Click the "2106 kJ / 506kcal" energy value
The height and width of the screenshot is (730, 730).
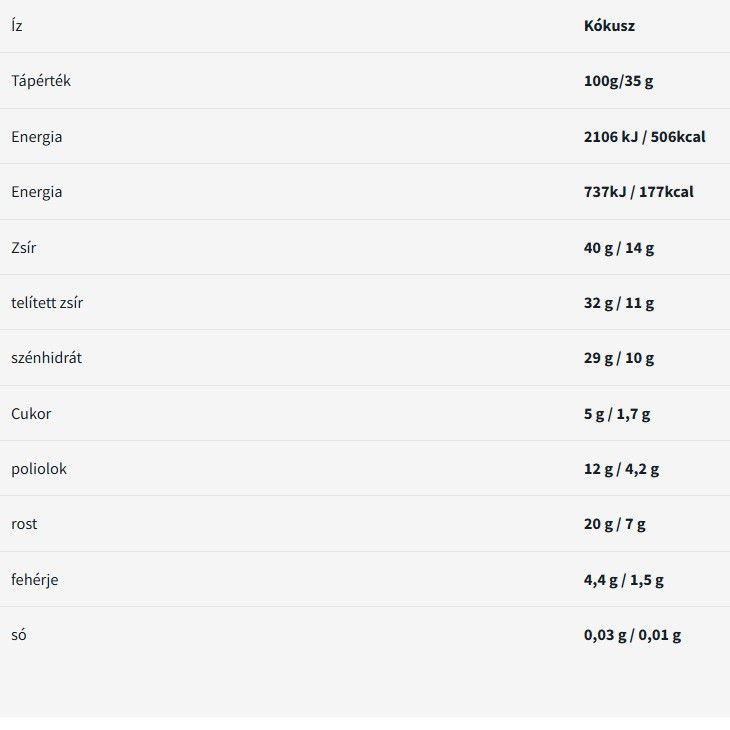pos(644,137)
